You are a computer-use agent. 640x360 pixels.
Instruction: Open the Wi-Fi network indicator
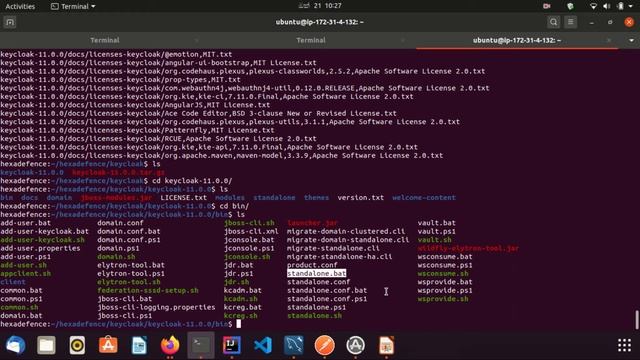(x=593, y=6)
